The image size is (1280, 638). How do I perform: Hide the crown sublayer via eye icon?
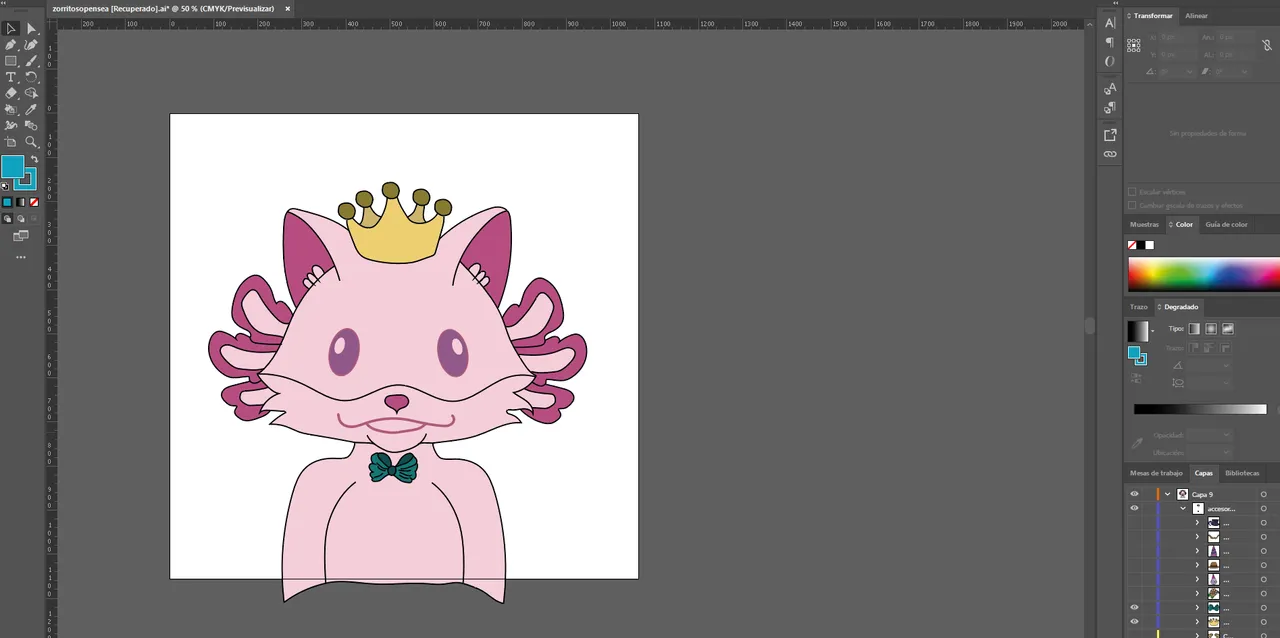pyautogui.click(x=1134, y=621)
